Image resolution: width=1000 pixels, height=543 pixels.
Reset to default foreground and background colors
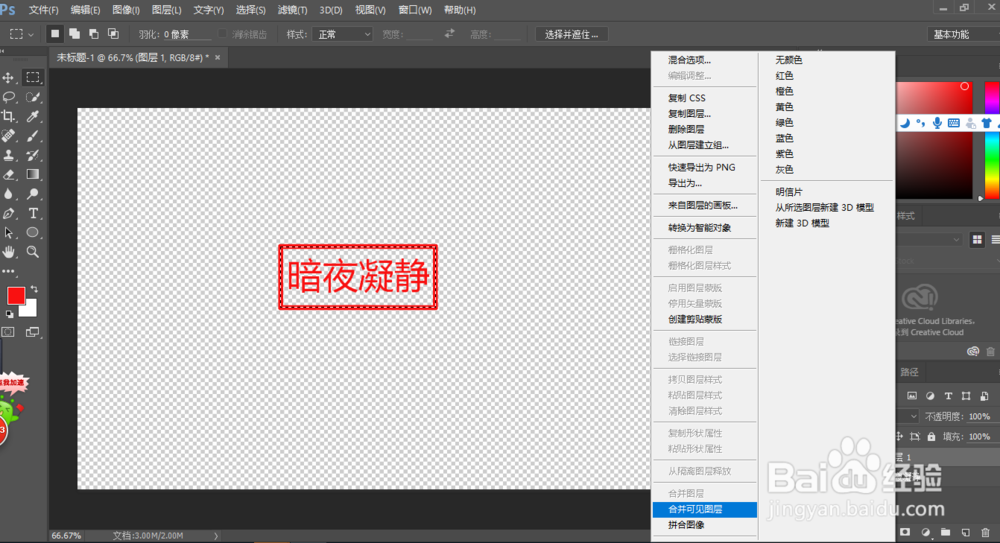click(9, 314)
